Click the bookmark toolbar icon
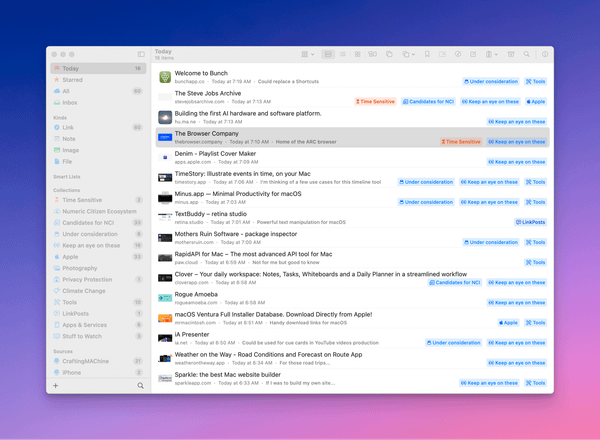Image resolution: width=600 pixels, height=440 pixels. 427,54
